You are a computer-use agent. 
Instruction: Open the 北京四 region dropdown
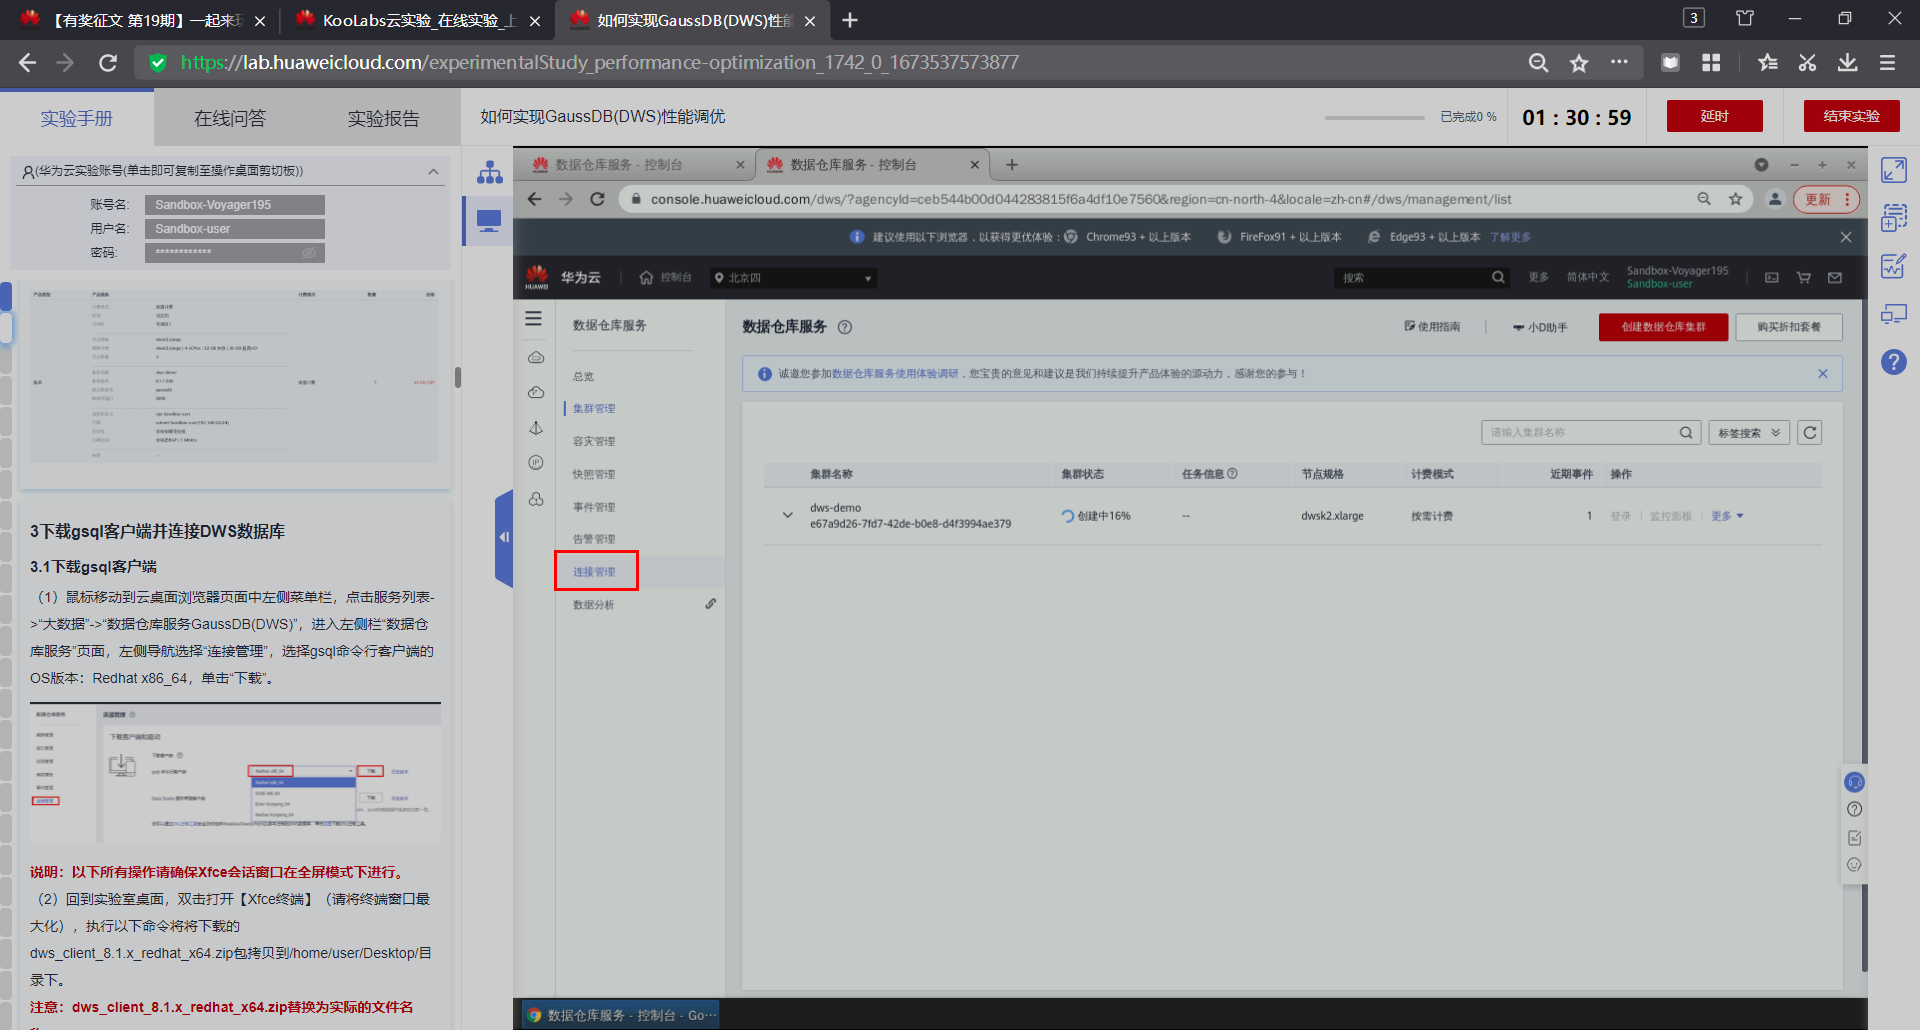(793, 278)
